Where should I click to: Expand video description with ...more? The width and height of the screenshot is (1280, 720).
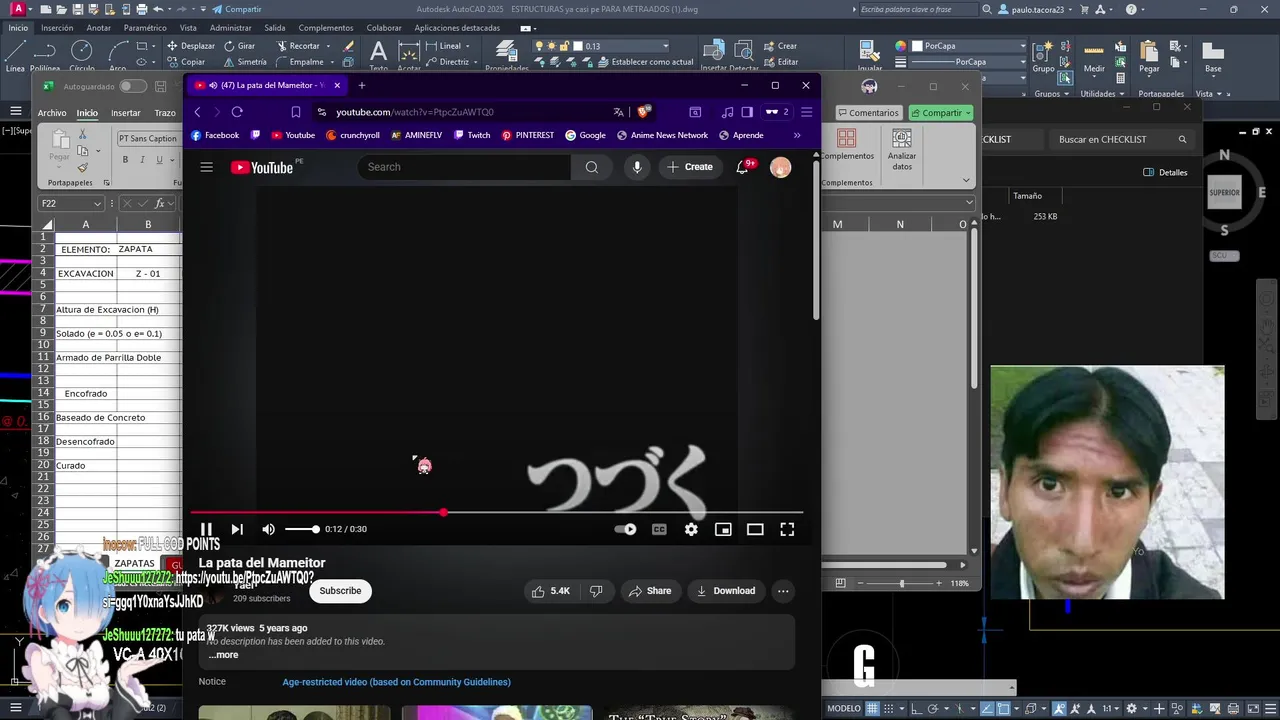[x=224, y=655]
